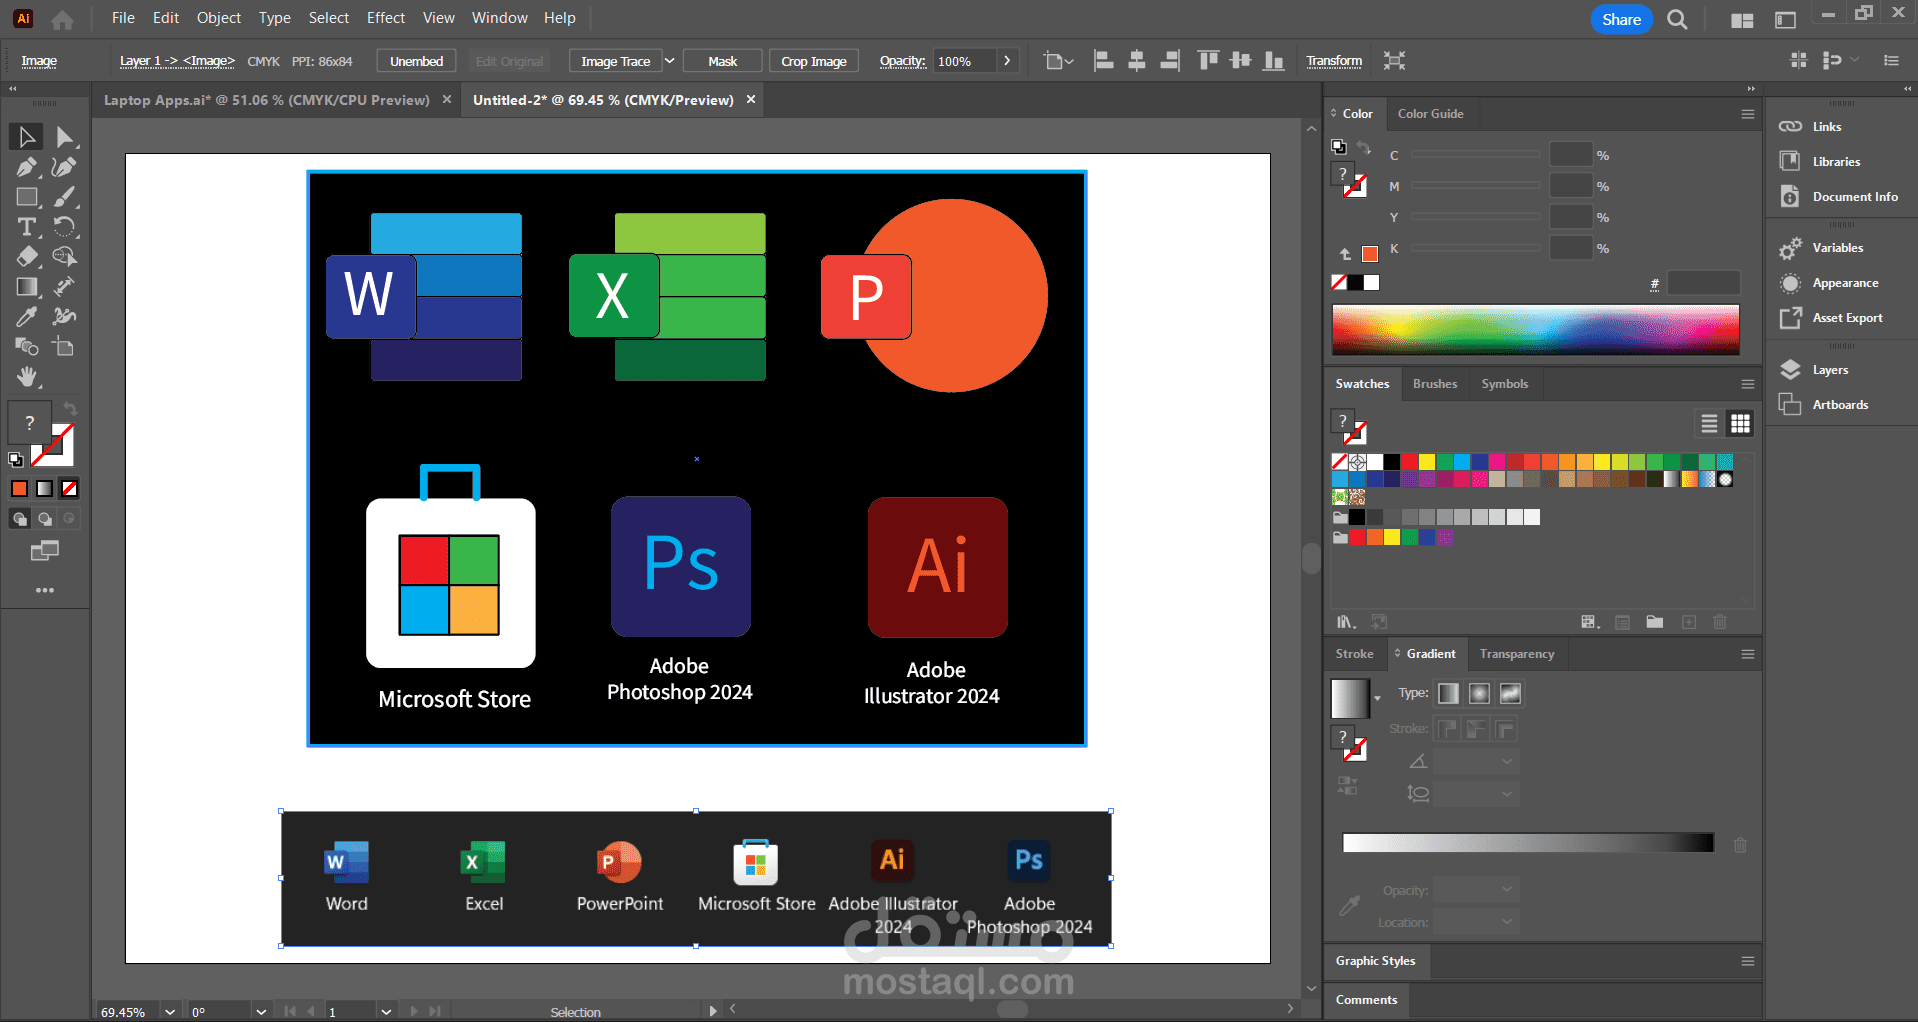Open the Libraries panel
The height and width of the screenshot is (1022, 1918).
(1836, 162)
